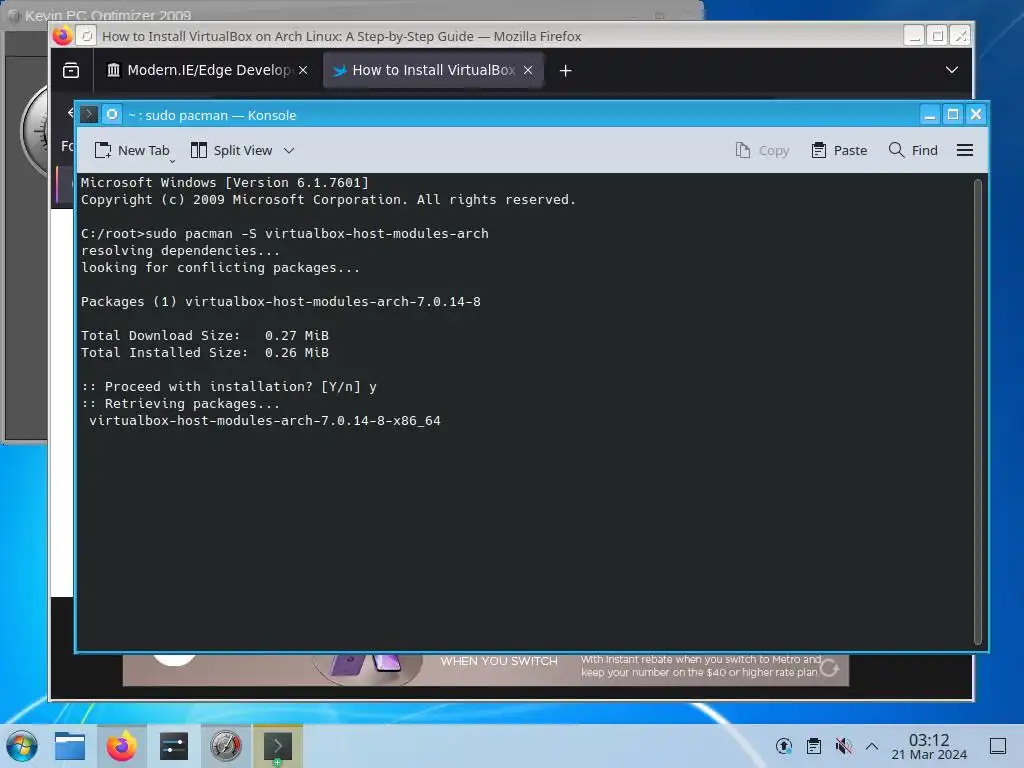Screen dimensions: 1024x768
Task: Click 'Total Installed Size: 0.26 MiB' line
Action: tap(204, 353)
